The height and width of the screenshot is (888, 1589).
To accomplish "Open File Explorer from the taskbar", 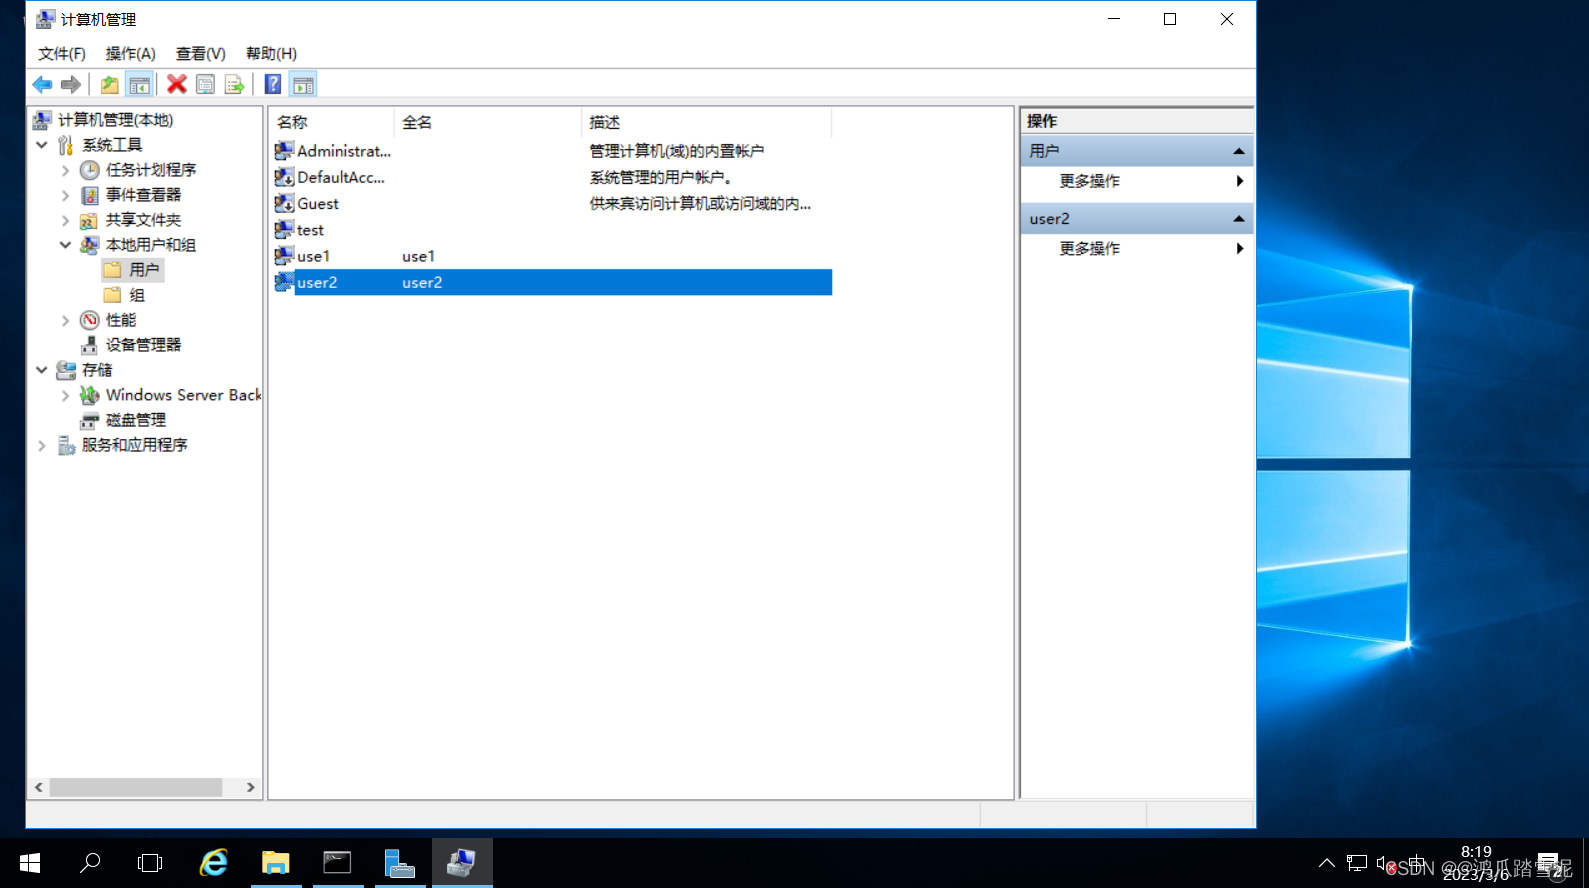I will pyautogui.click(x=275, y=863).
